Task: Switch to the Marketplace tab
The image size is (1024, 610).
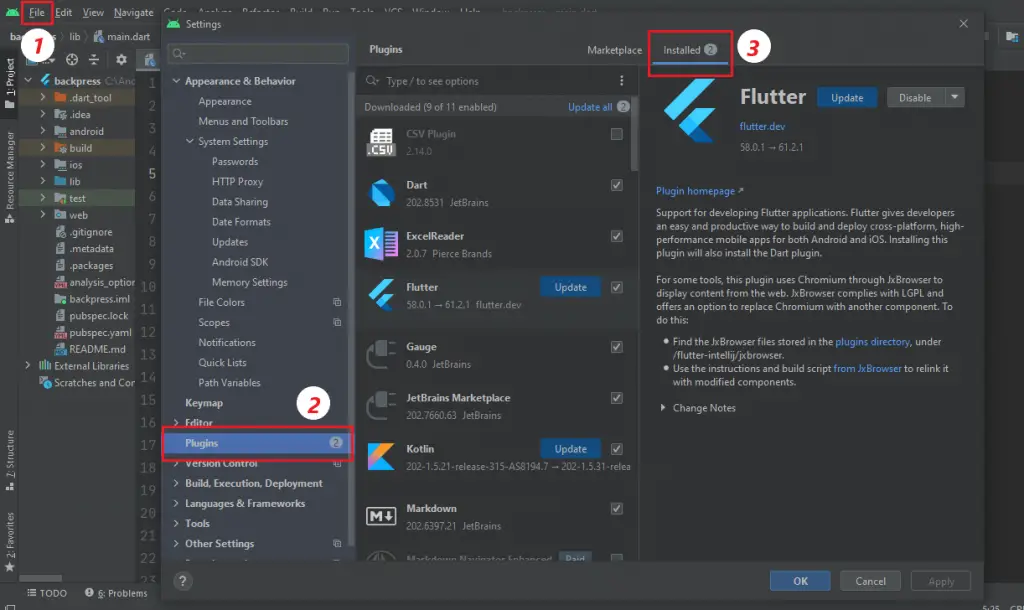Action: pyautogui.click(x=614, y=50)
